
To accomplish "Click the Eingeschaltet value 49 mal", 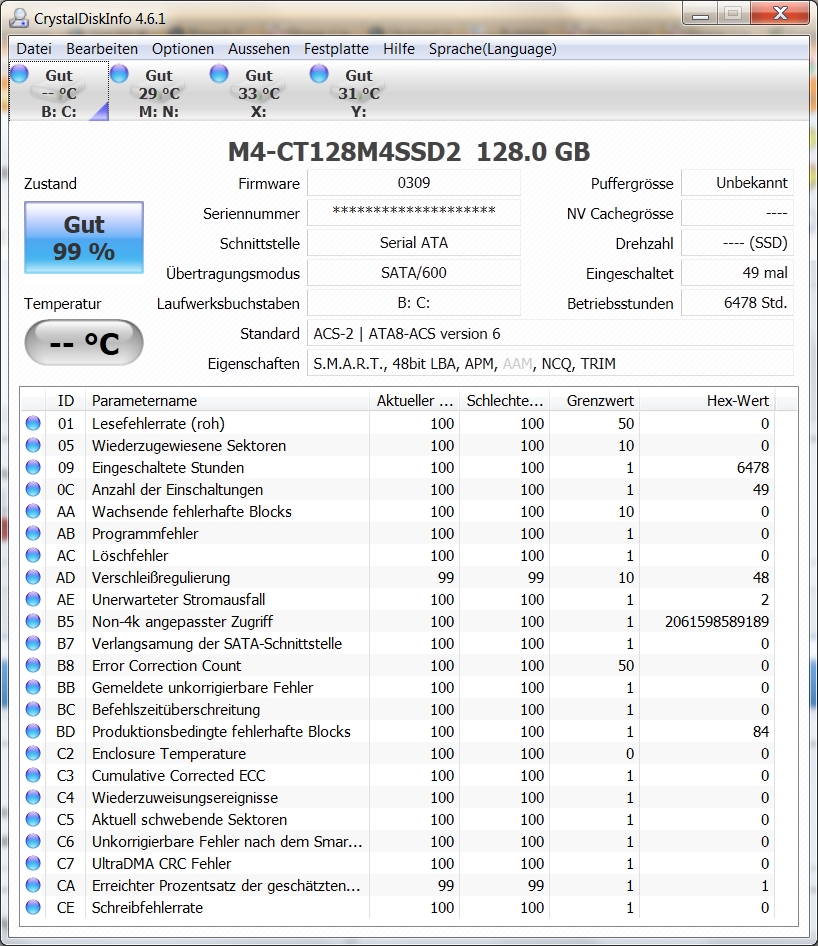I will 737,273.
